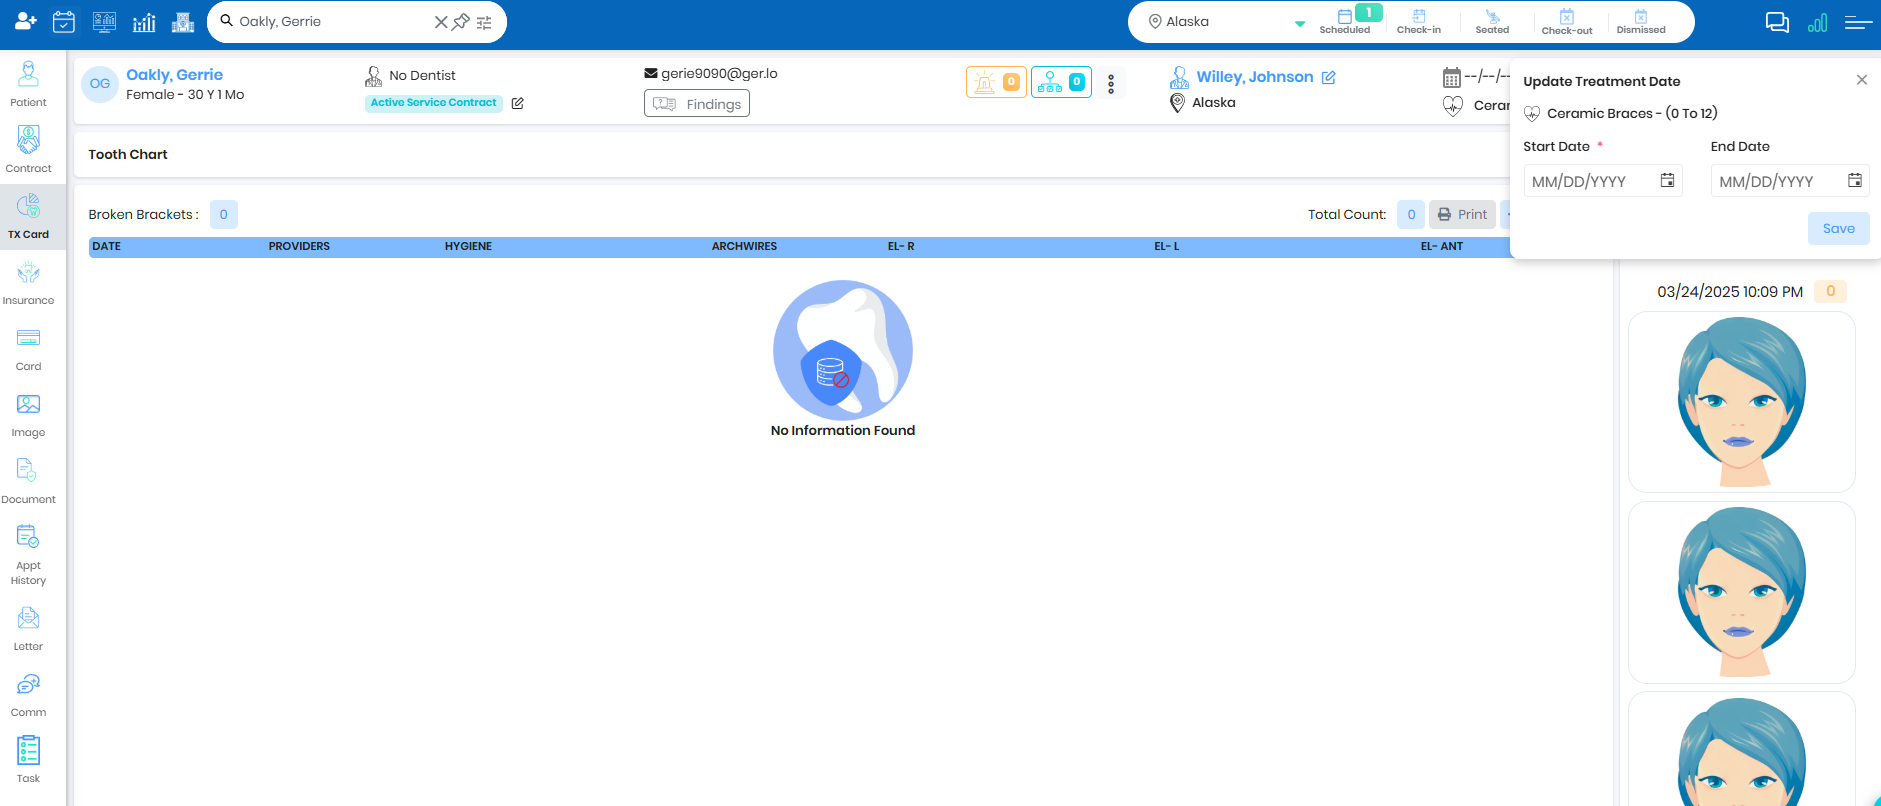Click the Findings button
This screenshot has width=1881, height=806.
coord(697,104)
